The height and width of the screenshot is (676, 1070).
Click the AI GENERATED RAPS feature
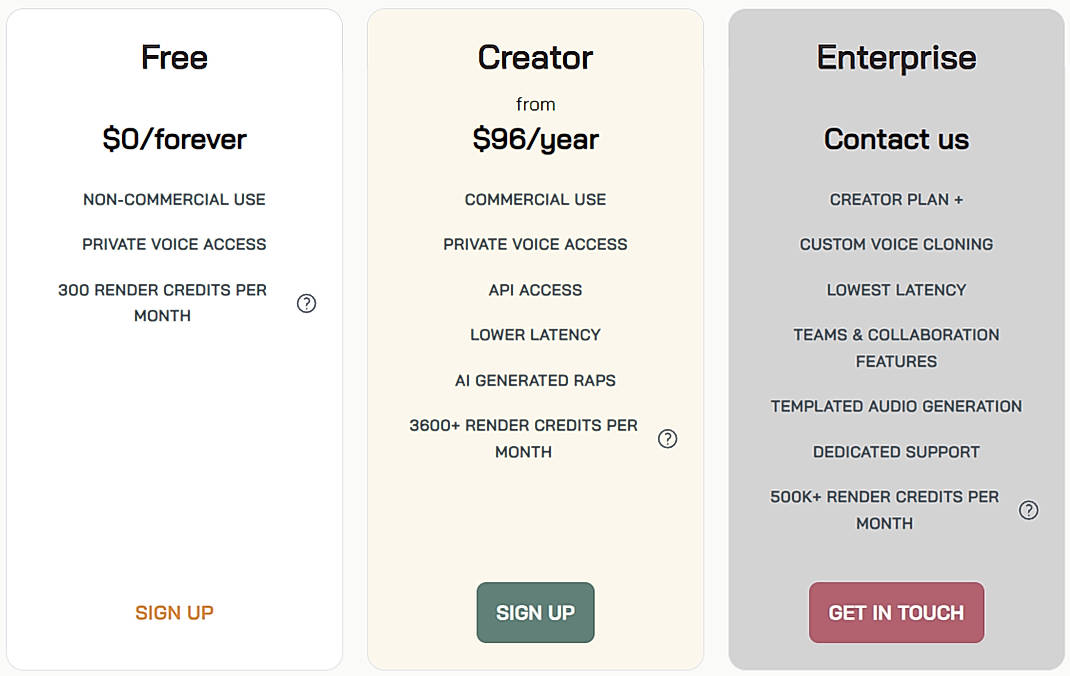535,380
